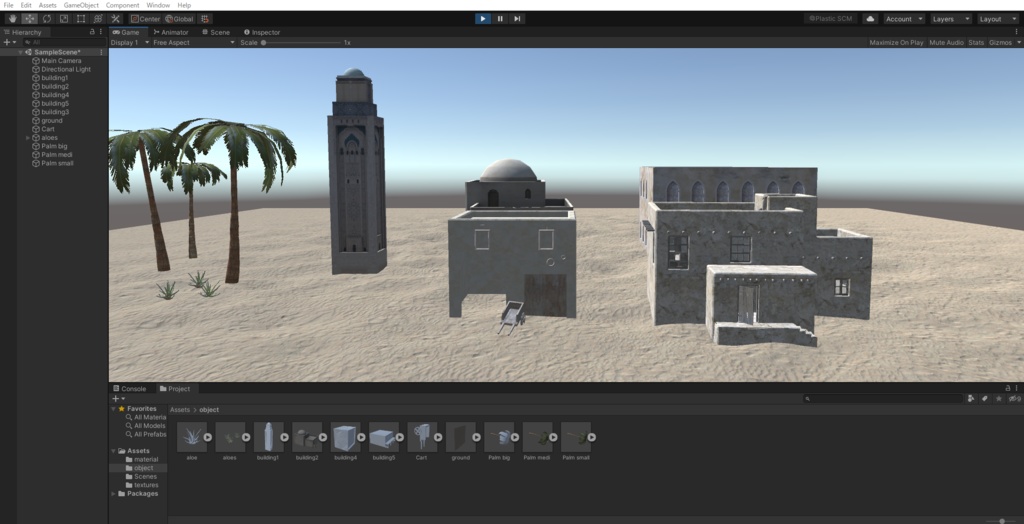The width and height of the screenshot is (1024, 524).
Task: Open the custom editor tools icon
Action: pos(116,19)
